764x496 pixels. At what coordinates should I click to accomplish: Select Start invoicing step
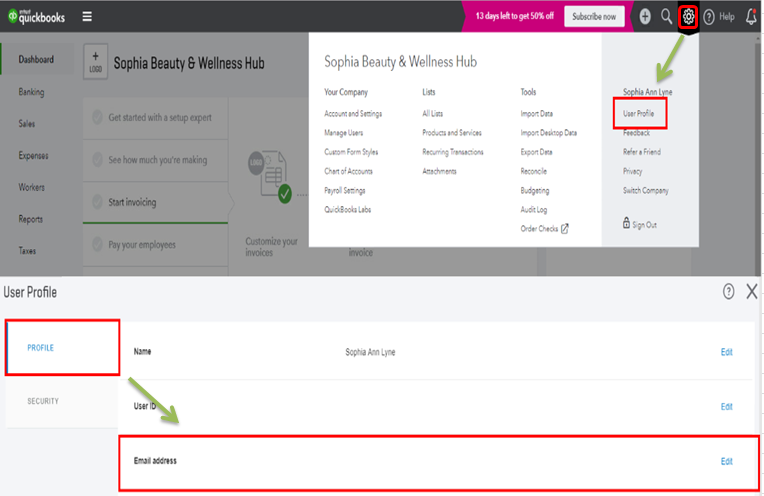[x=155, y=202]
